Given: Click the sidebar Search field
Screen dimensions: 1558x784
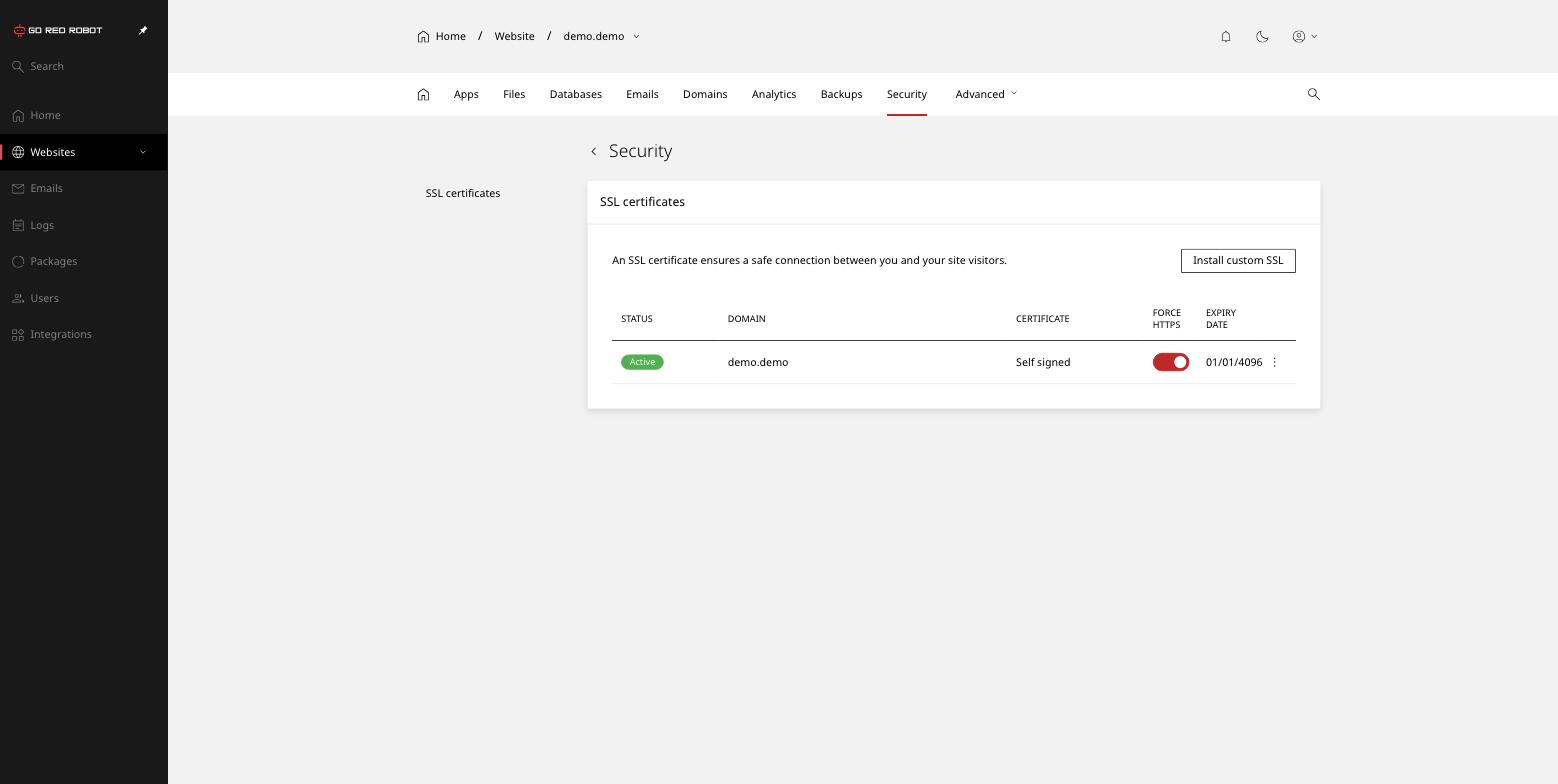Looking at the screenshot, I should pos(84,66).
